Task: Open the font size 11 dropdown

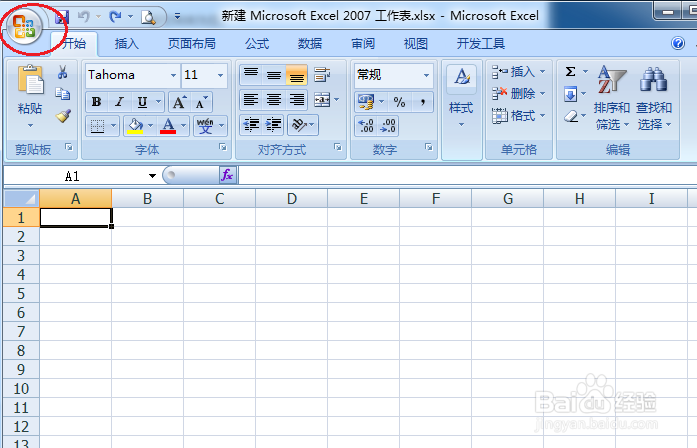Action: [x=220, y=75]
